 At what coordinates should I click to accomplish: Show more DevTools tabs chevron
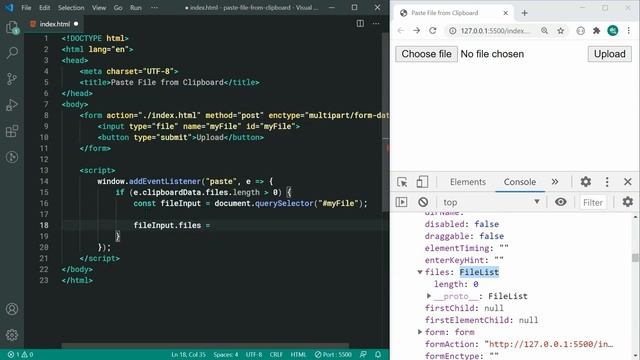click(555, 182)
